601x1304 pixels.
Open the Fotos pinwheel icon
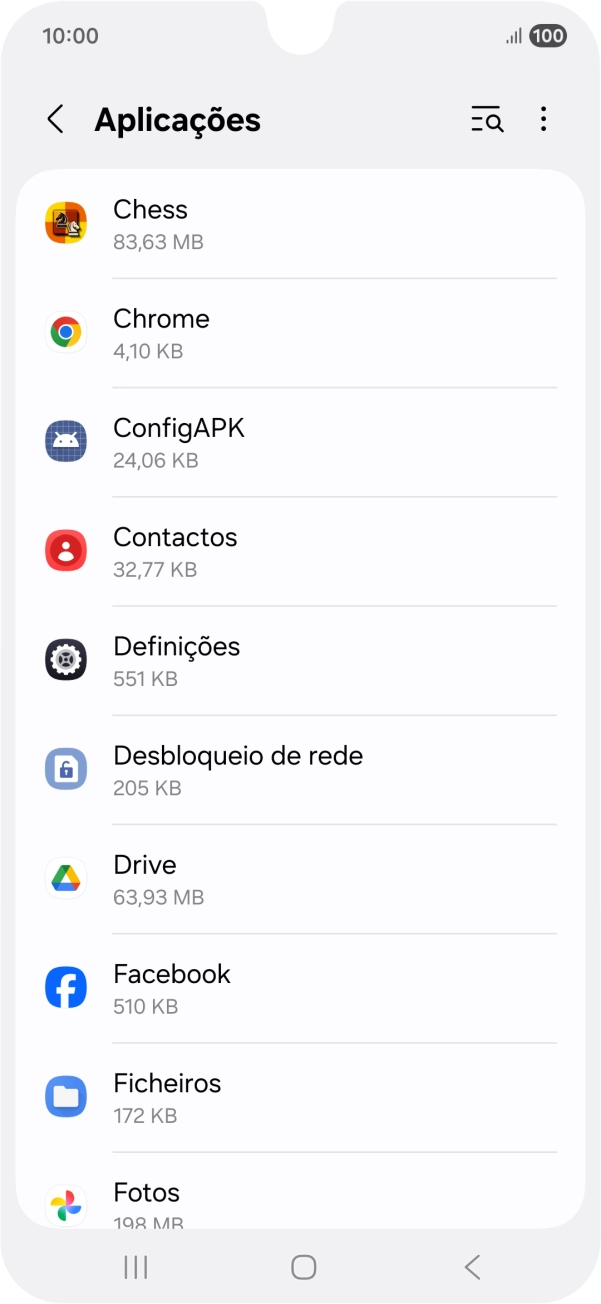[x=66, y=1205]
